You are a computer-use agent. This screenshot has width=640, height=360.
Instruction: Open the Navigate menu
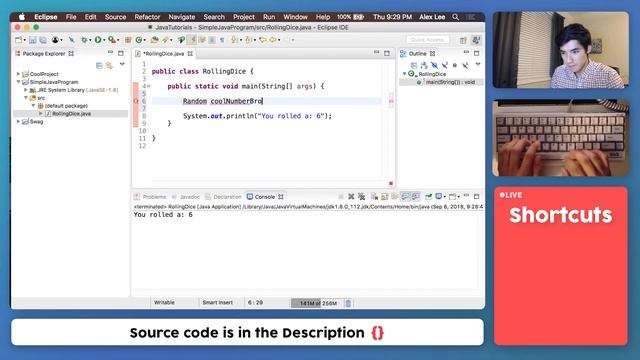[x=182, y=17]
